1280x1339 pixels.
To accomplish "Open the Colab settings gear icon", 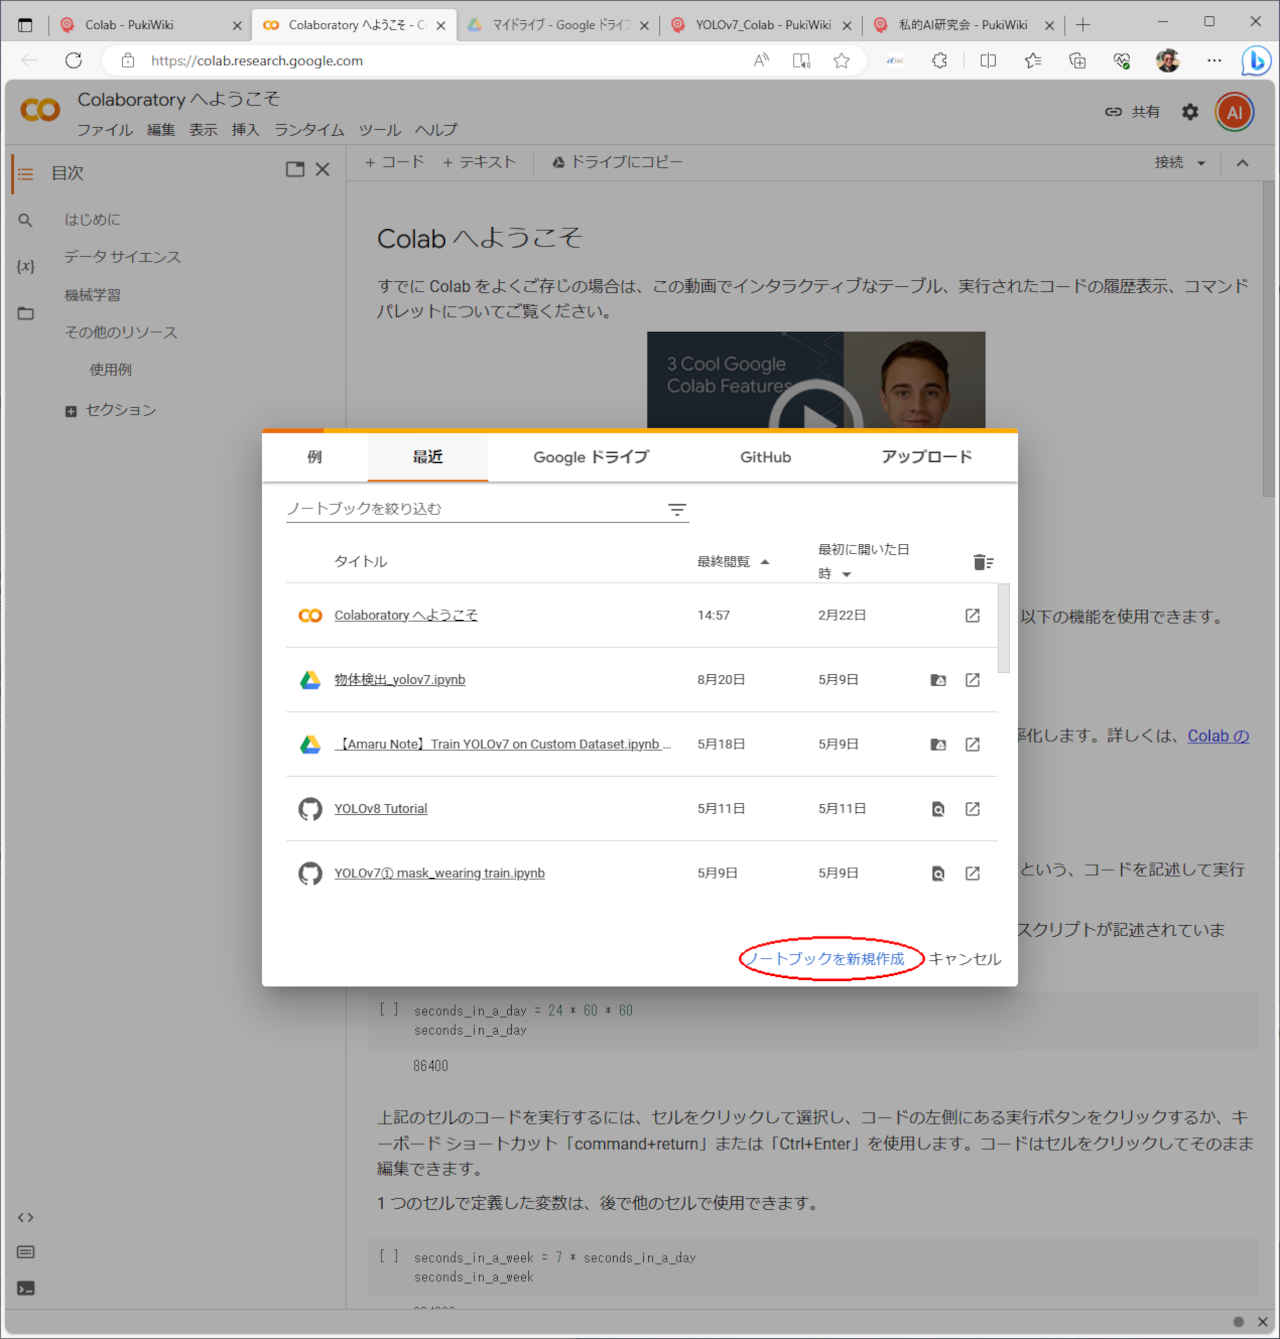I will (1189, 112).
